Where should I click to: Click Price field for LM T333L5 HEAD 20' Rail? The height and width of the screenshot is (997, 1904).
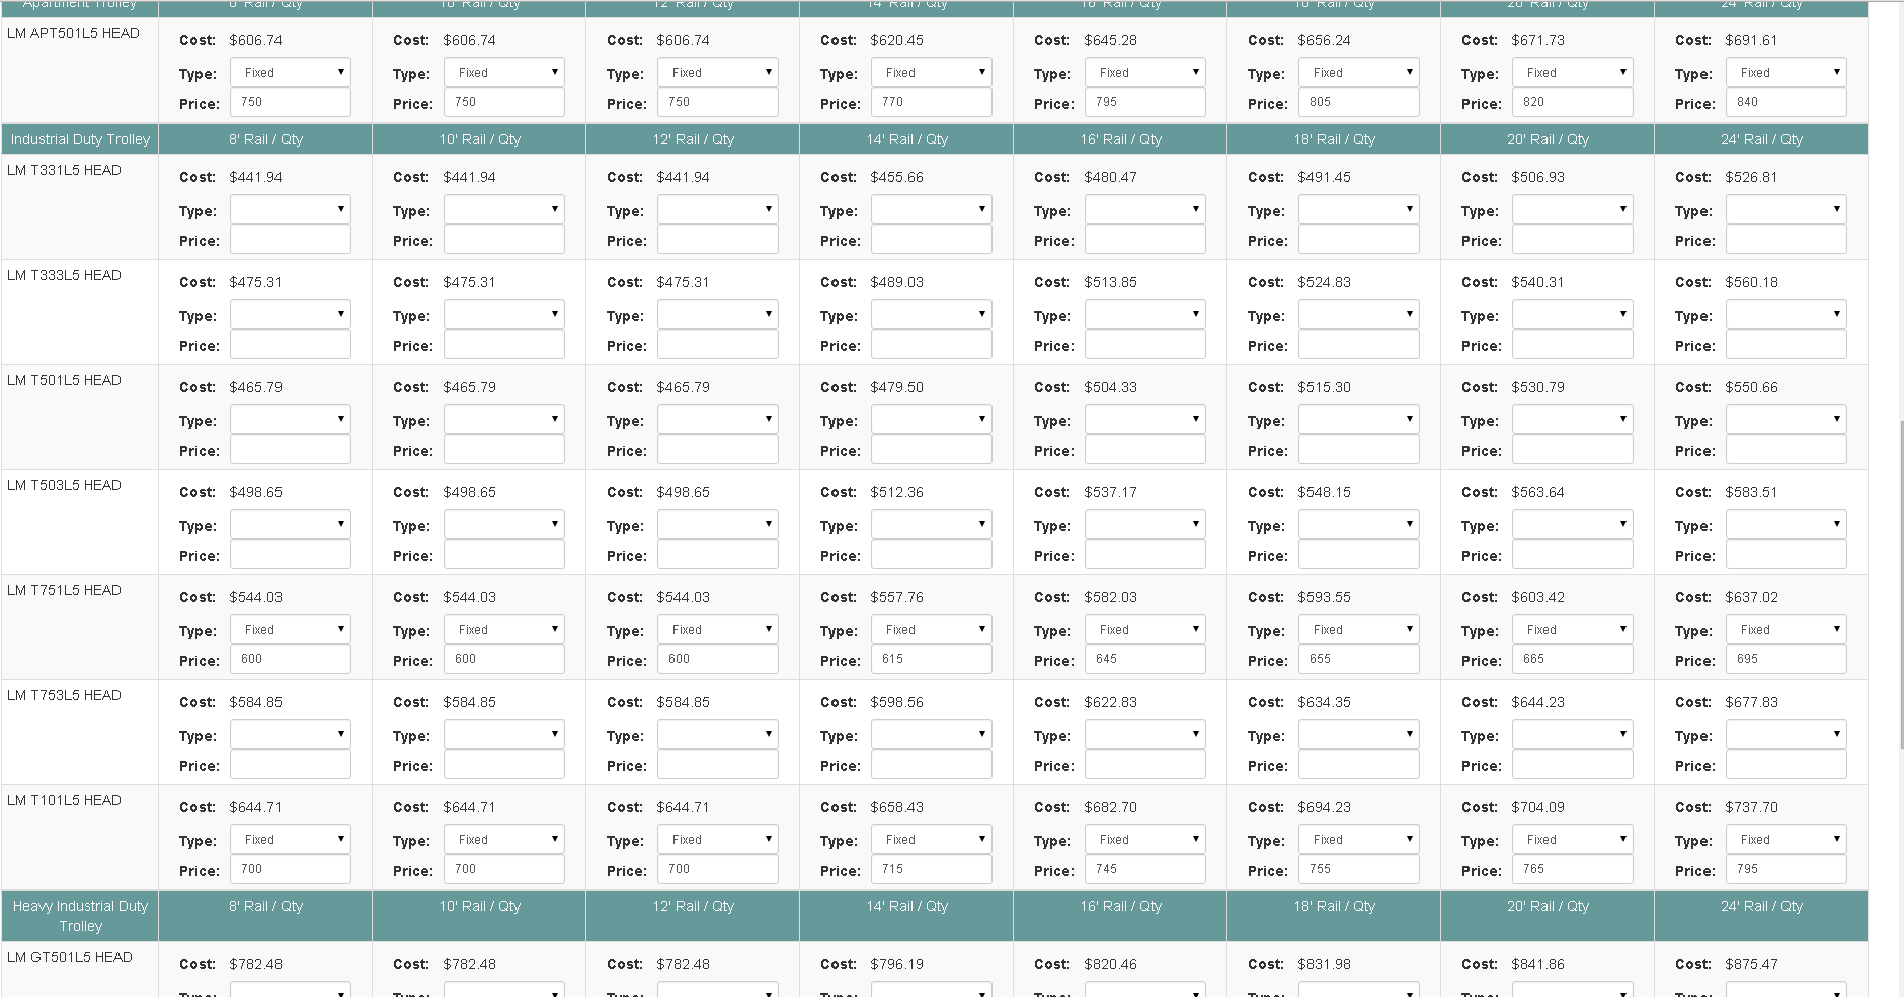(x=1572, y=344)
